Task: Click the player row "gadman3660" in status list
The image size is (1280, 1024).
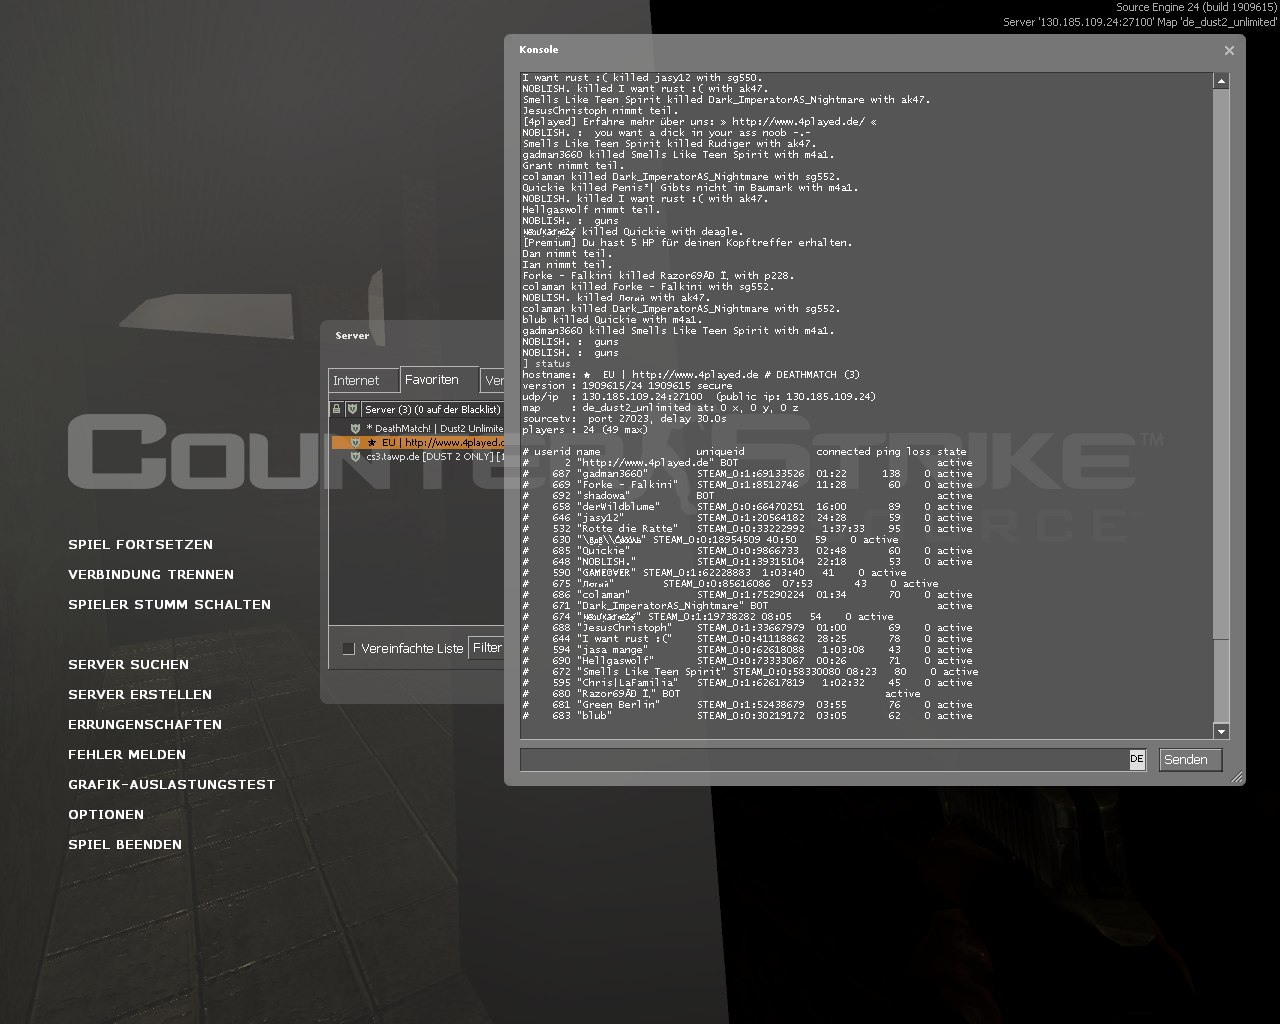Action: [747, 474]
